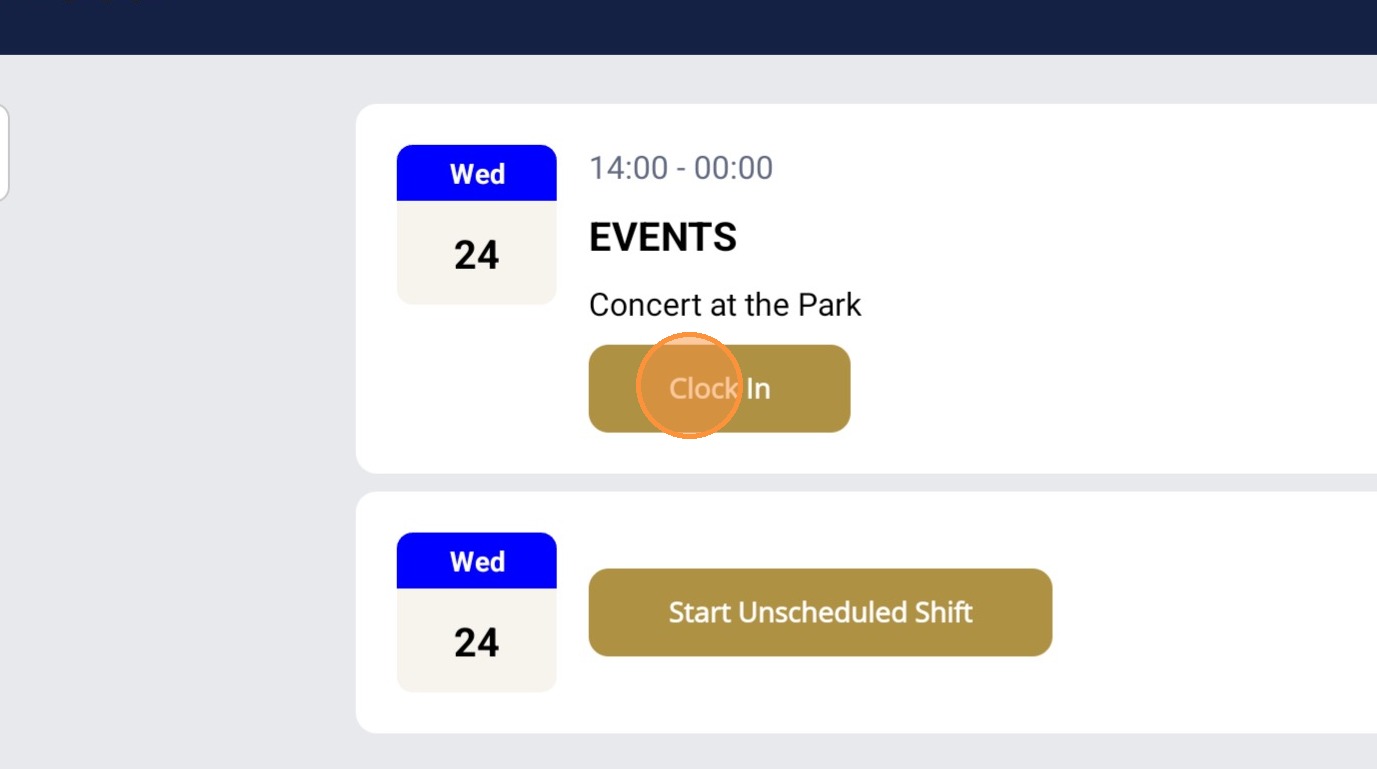
Task: Click the 24 date tile beside Start Unscheduled Shift
Action: point(476,641)
